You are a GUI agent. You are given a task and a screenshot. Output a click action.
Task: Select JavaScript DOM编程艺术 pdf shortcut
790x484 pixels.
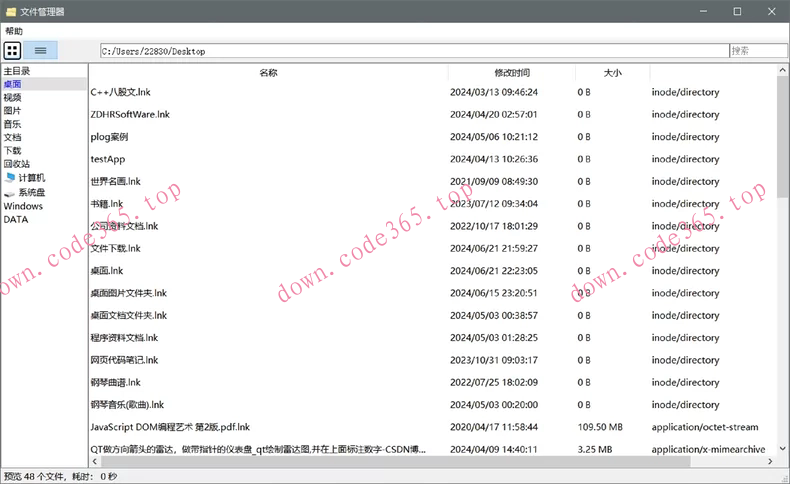[170, 427]
